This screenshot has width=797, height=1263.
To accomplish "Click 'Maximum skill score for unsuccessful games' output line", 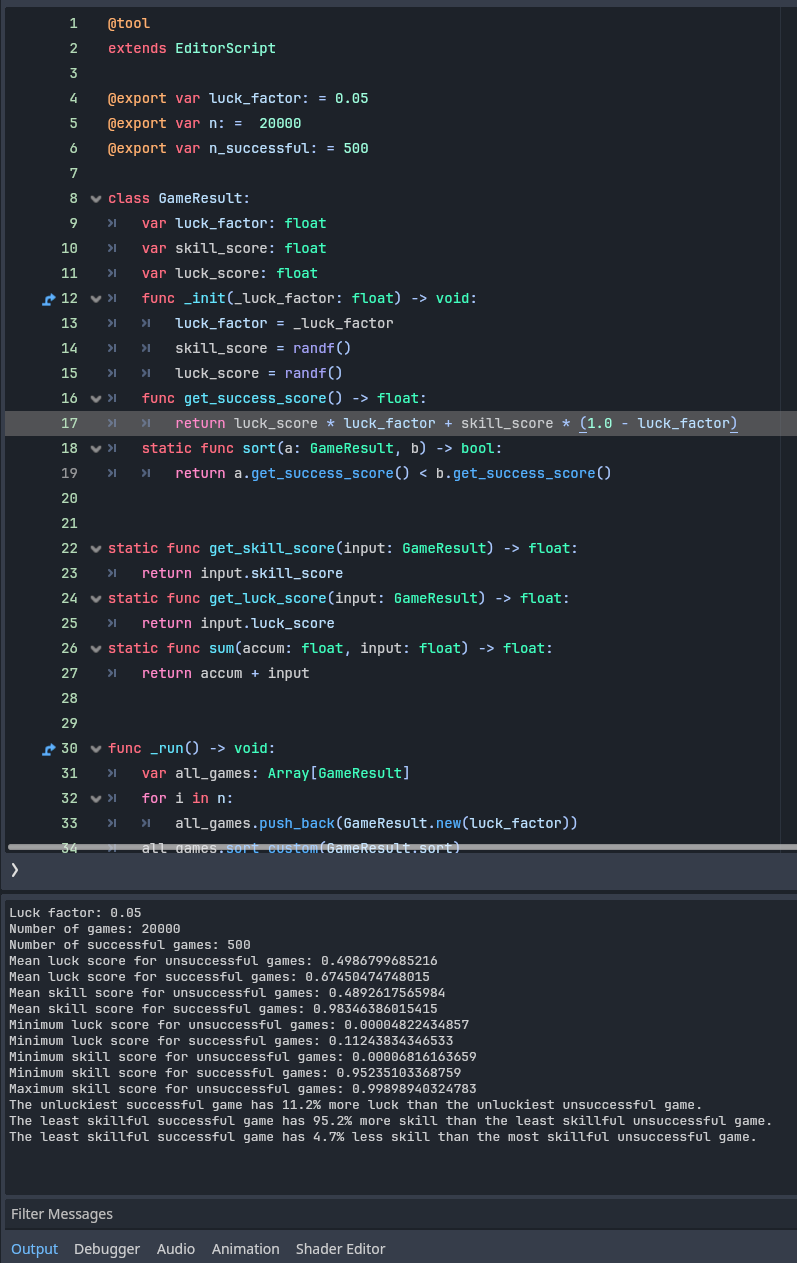I will pos(243,1088).
